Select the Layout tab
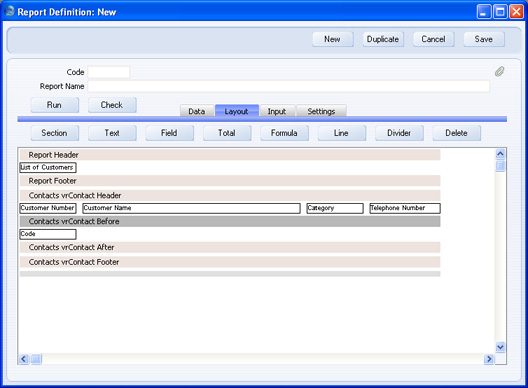Viewport: 528px width, 388px height. 236,111
